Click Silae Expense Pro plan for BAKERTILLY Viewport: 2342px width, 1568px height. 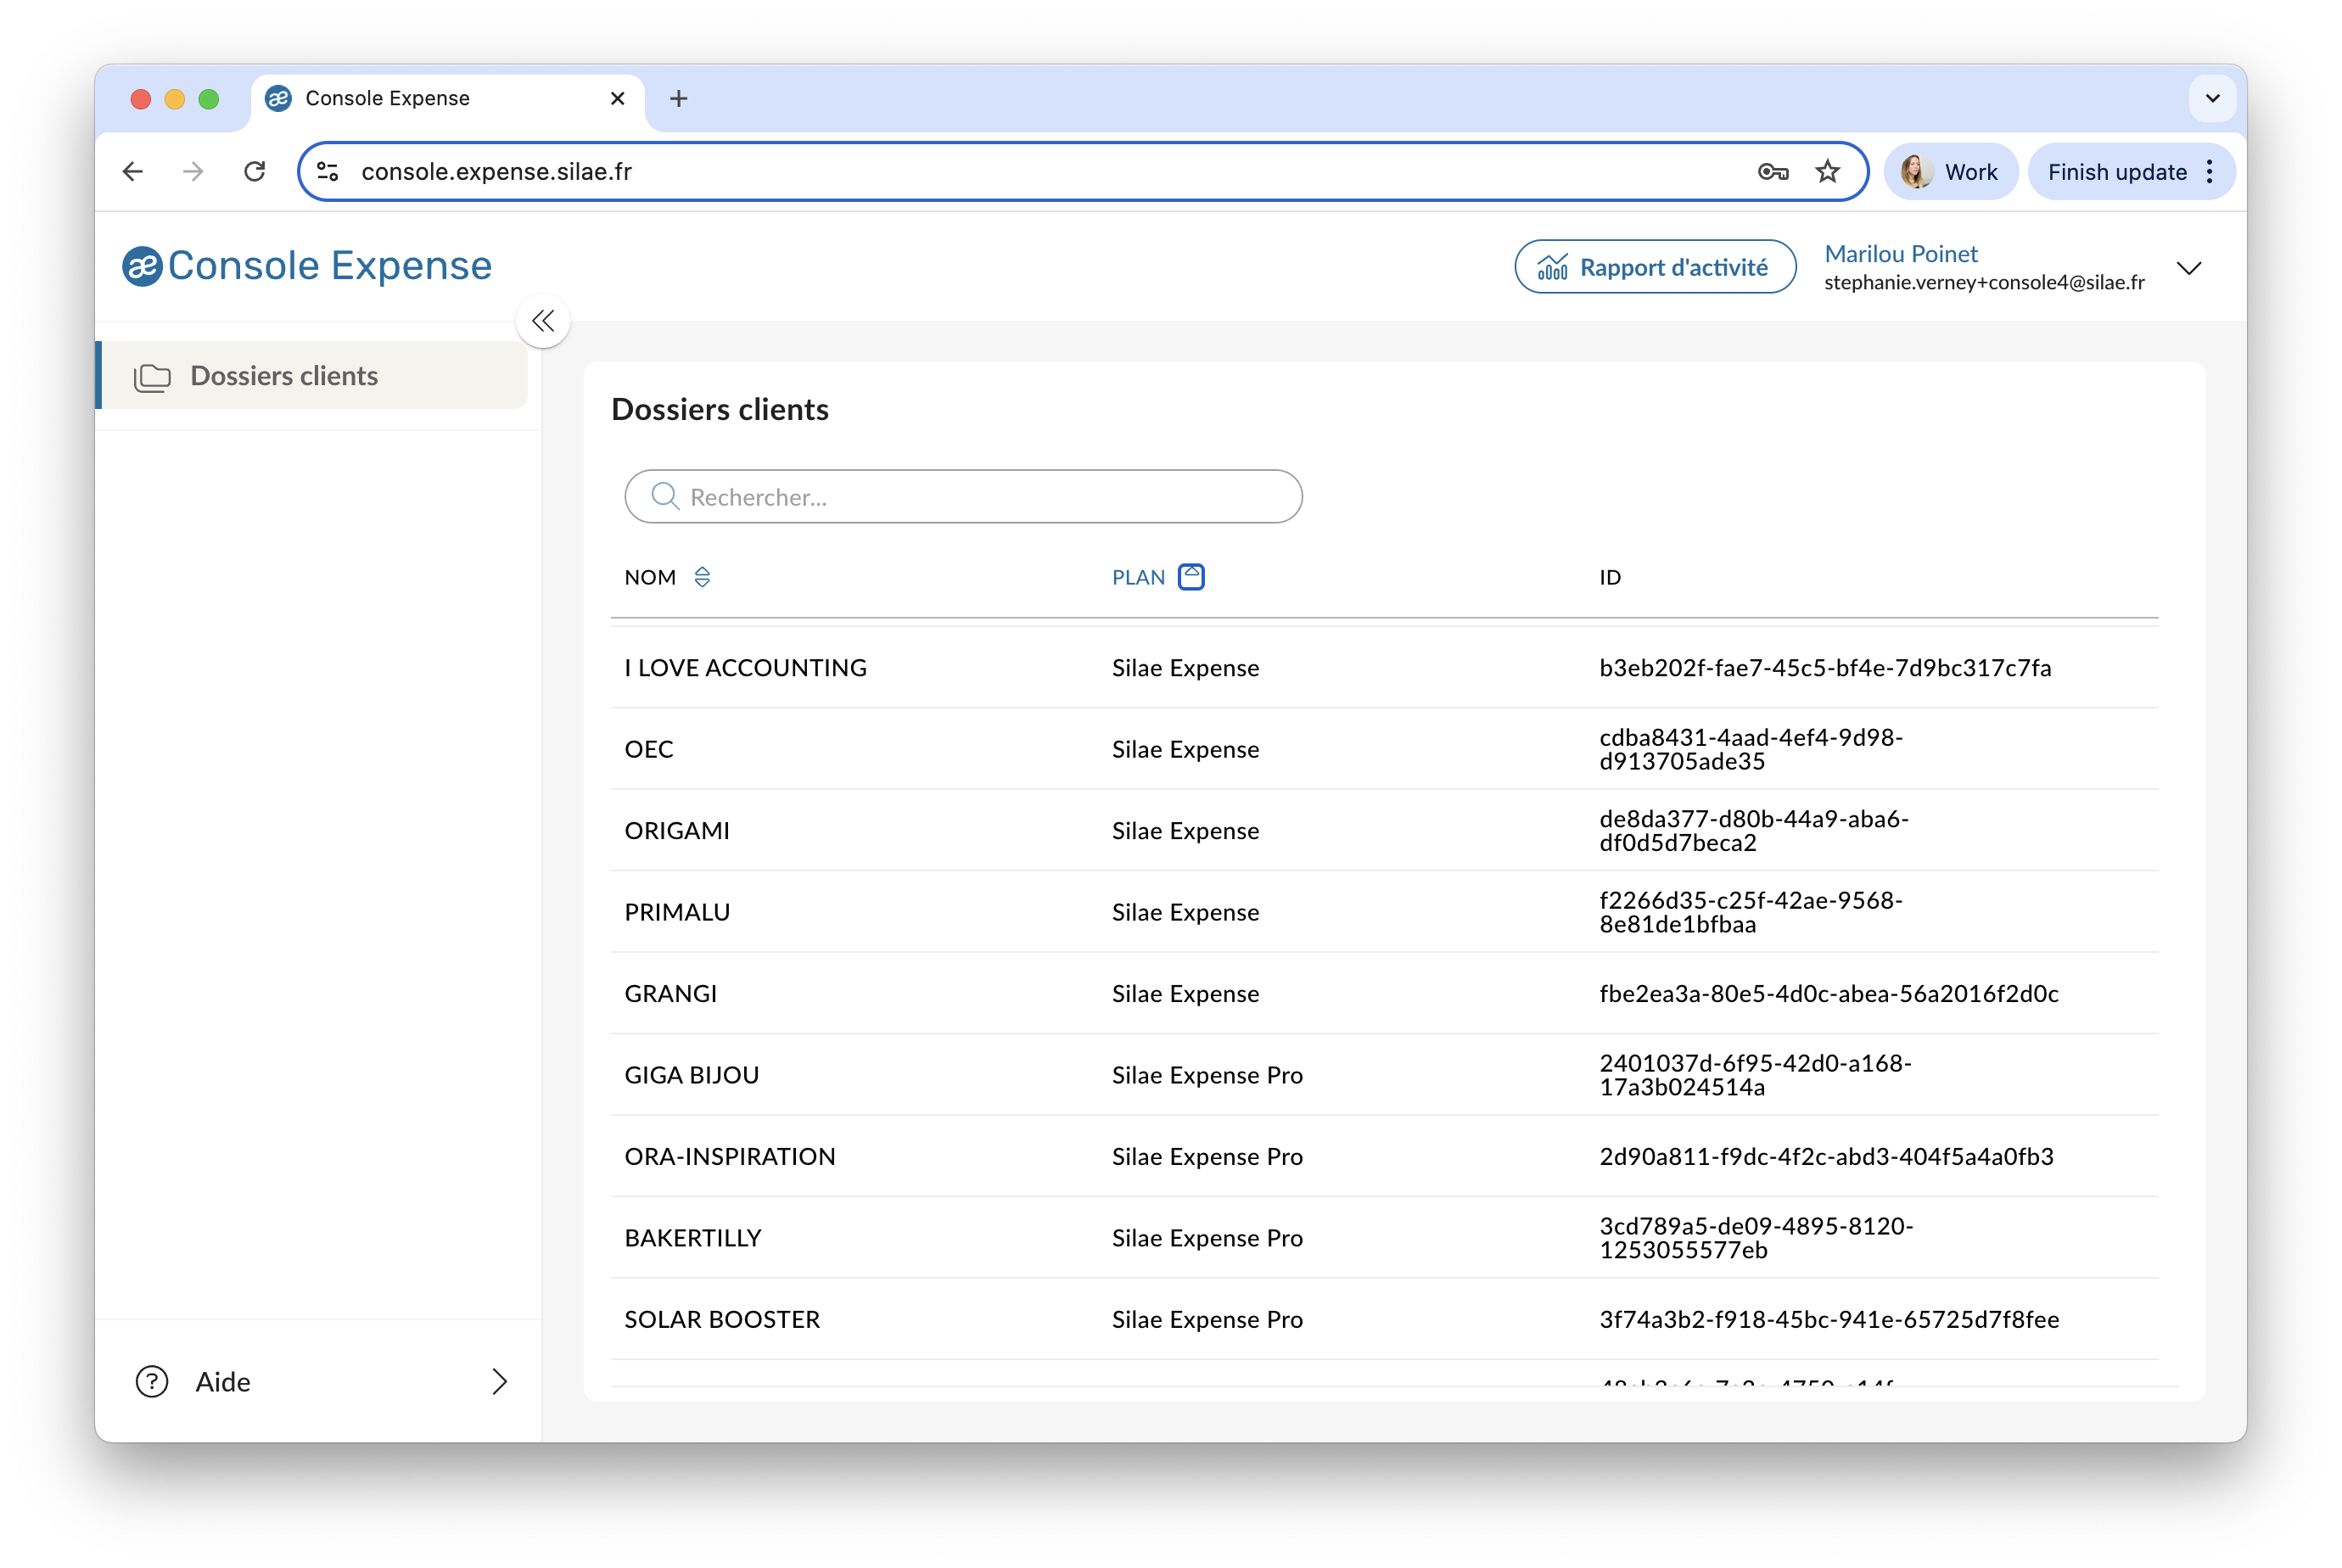1207,1238
